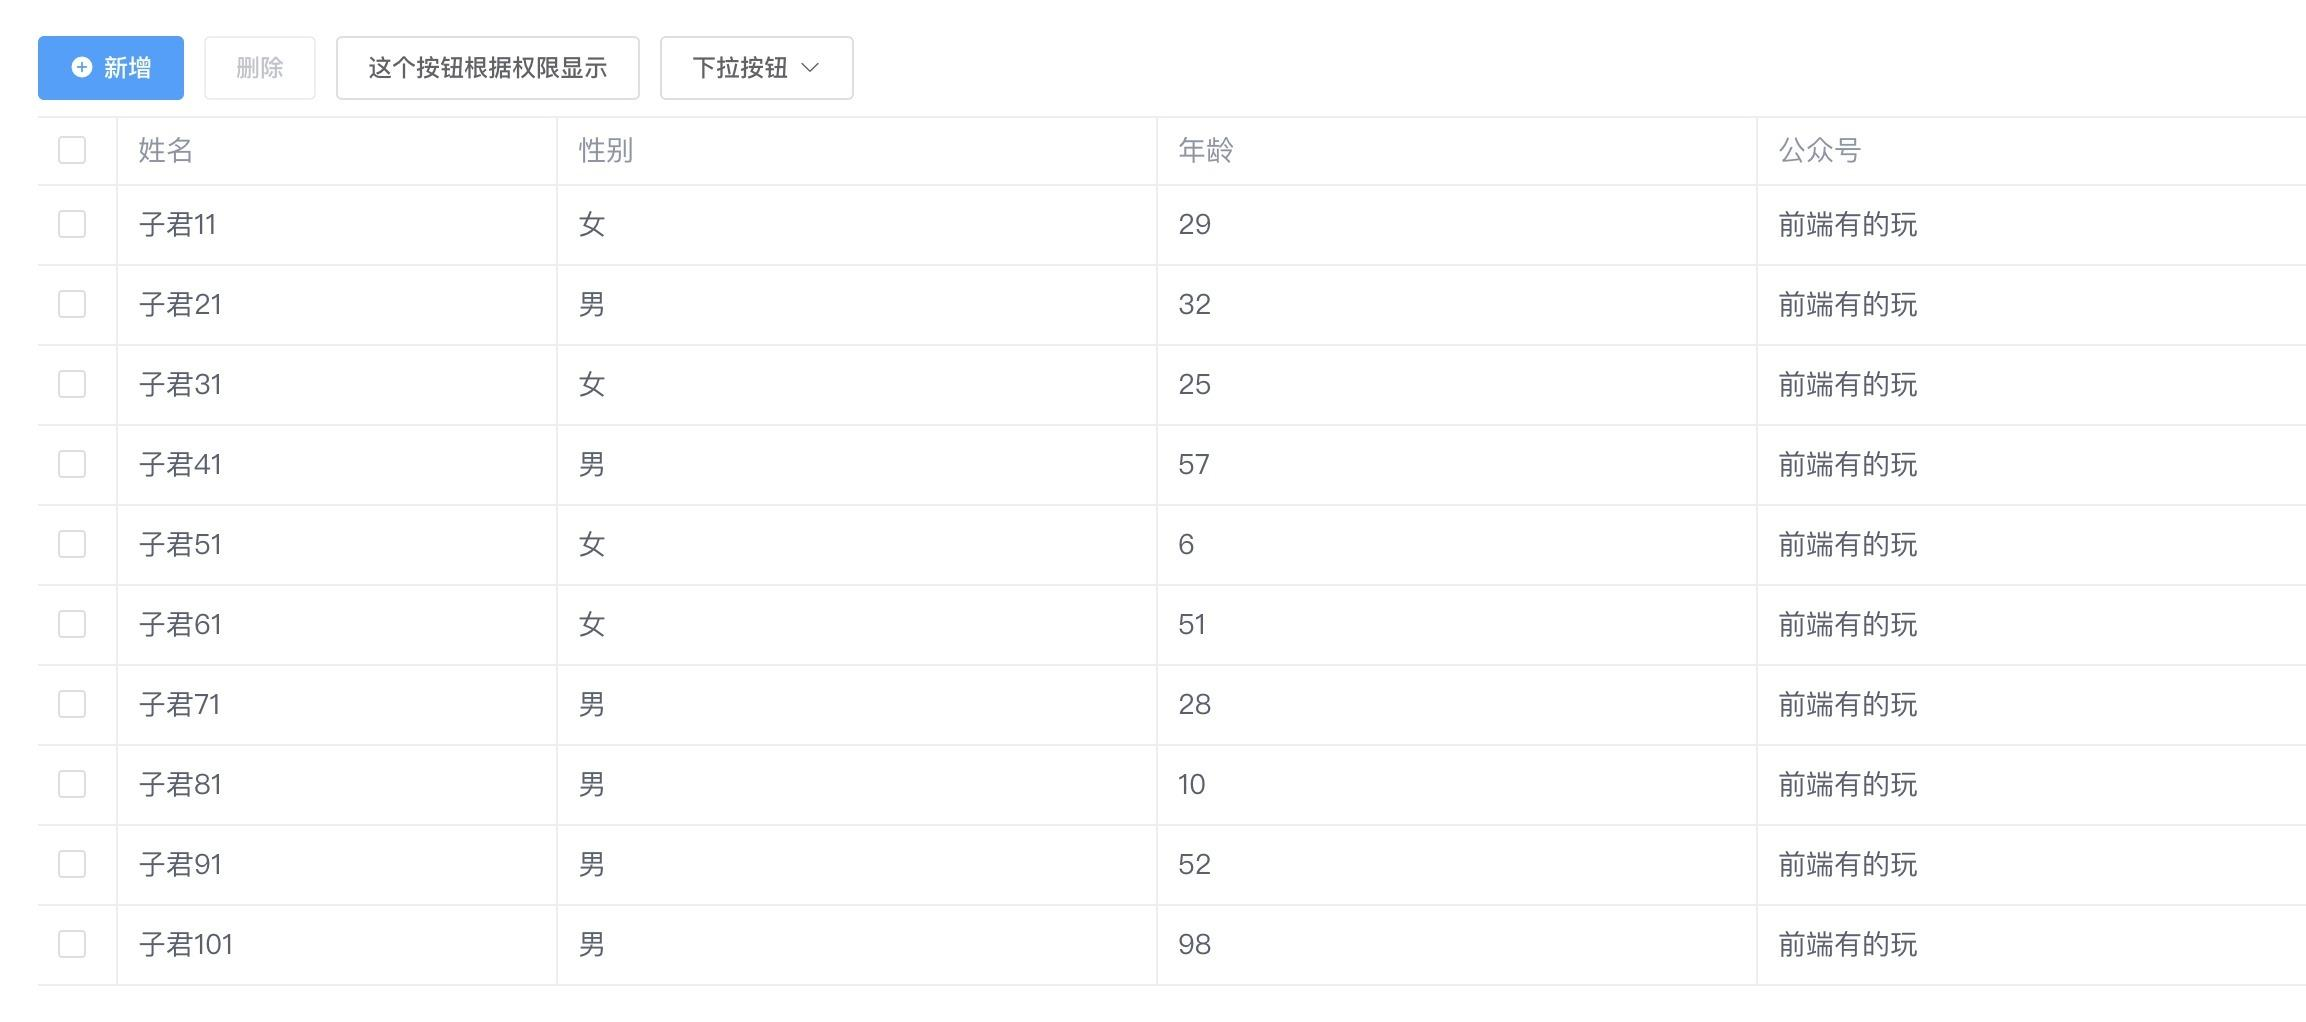Toggle the select-all checkbox in header

[72, 150]
